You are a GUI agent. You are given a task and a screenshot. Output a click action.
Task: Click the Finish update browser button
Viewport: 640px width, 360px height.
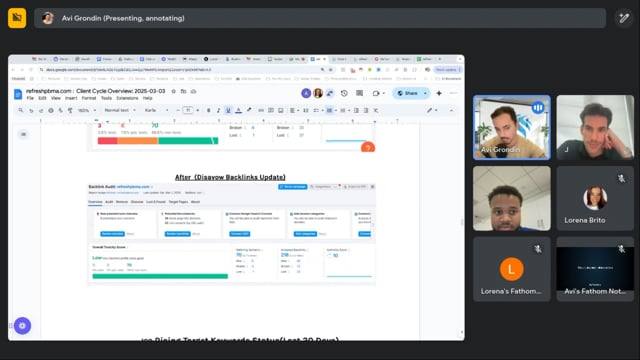(448, 70)
